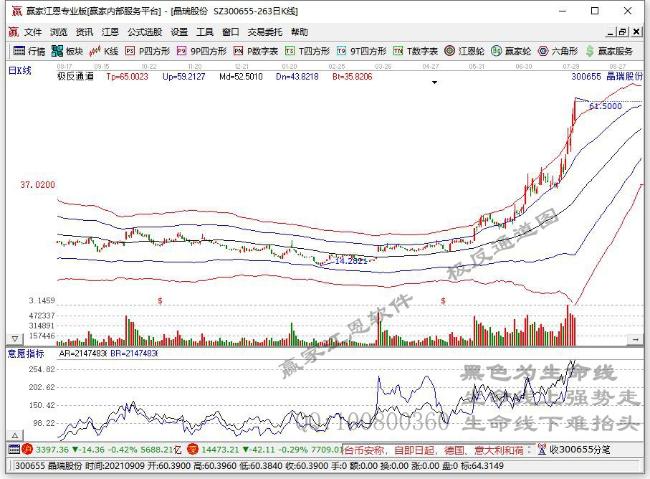Open the P数字表 number table
The height and width of the screenshot is (479, 650).
click(254, 50)
